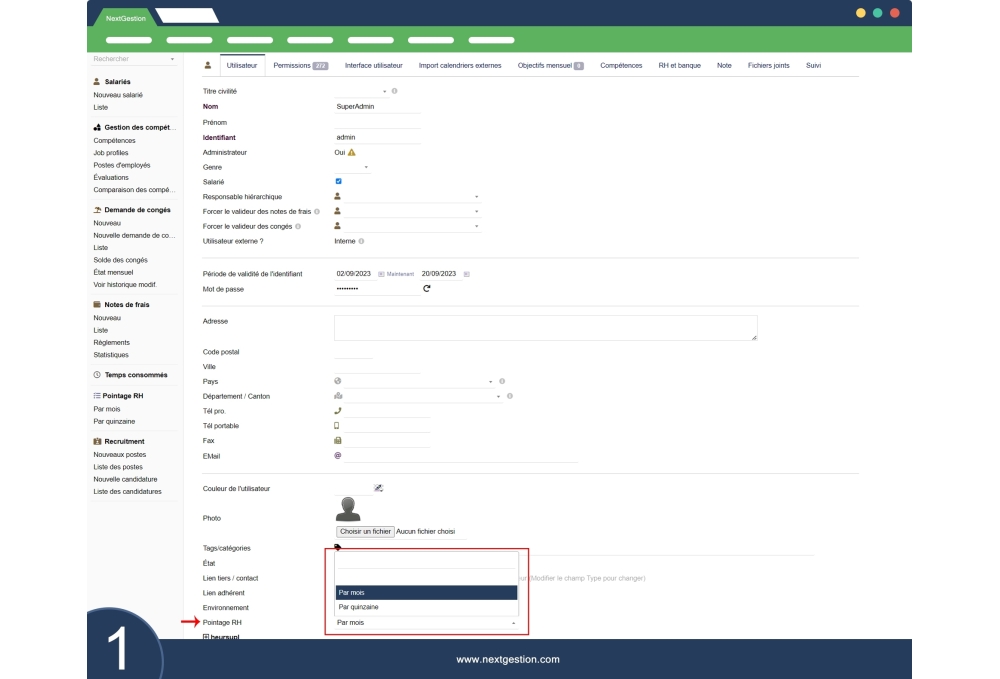This screenshot has width=1000, height=679.
Task: Click the info icon next to Pays dropdown
Action: (x=502, y=381)
